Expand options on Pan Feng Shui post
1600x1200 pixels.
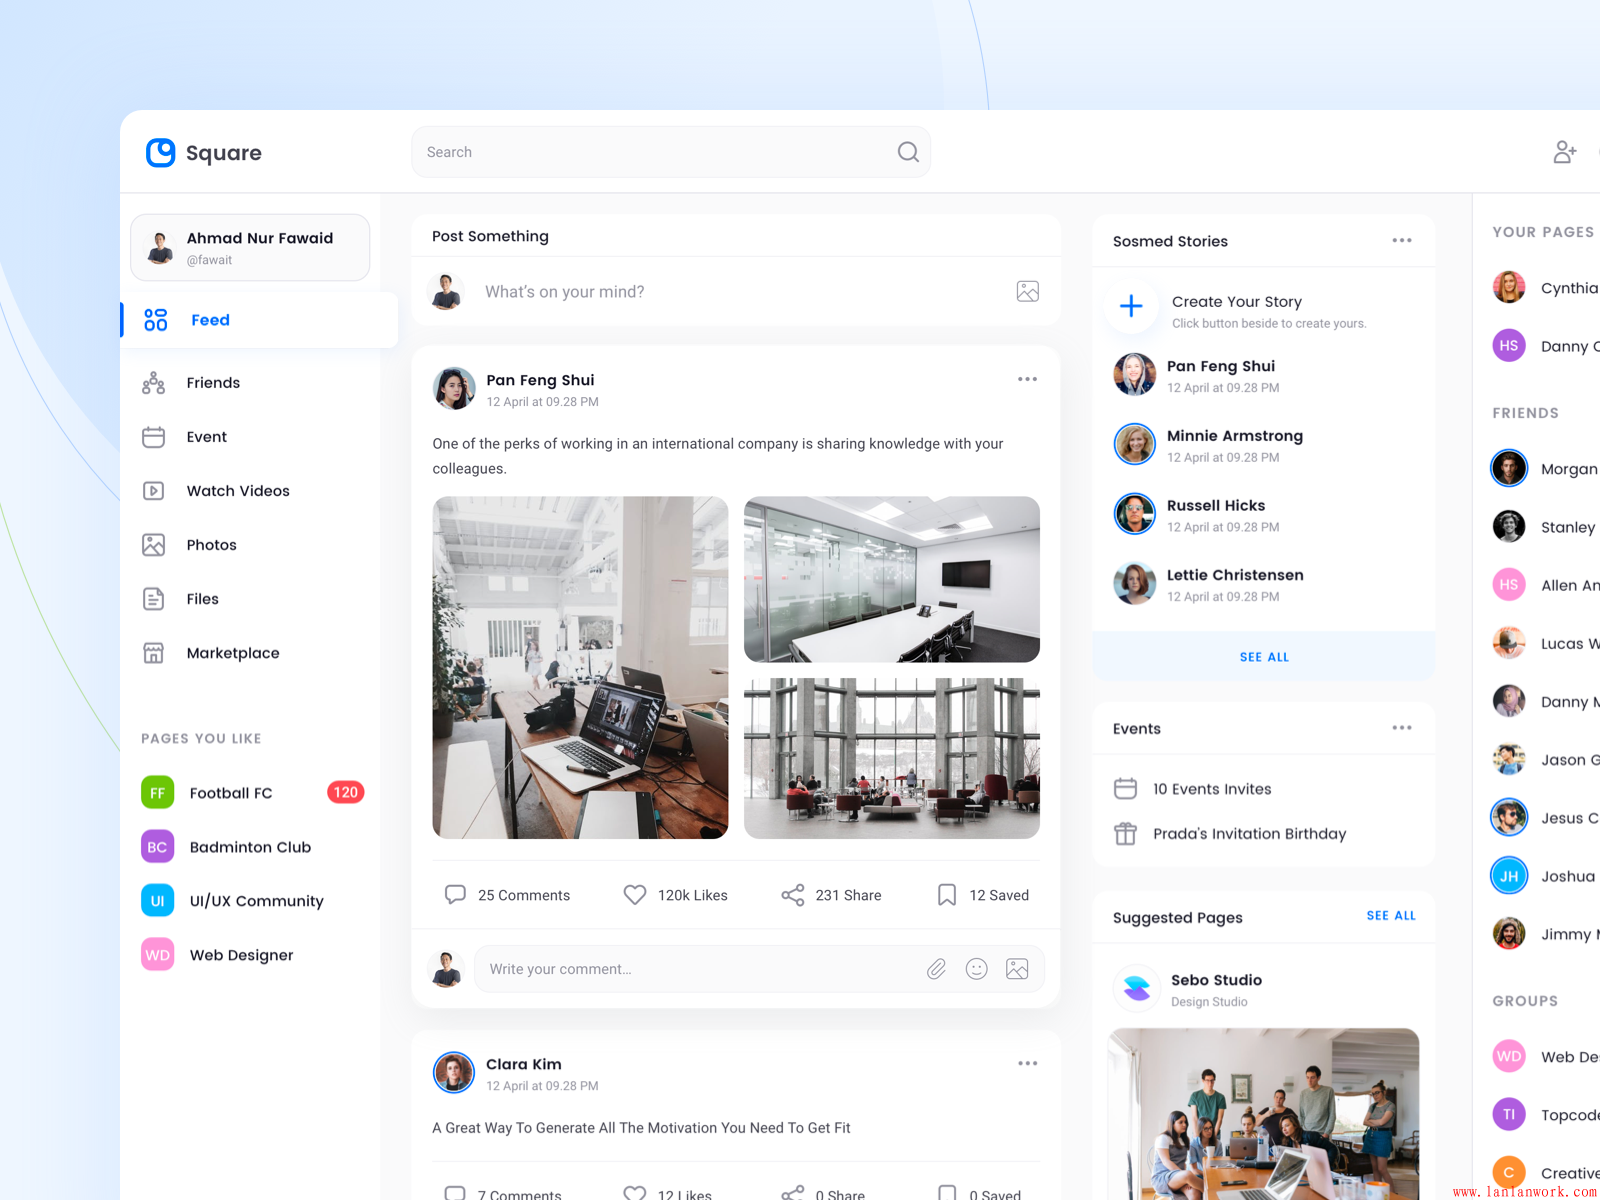click(x=1027, y=380)
